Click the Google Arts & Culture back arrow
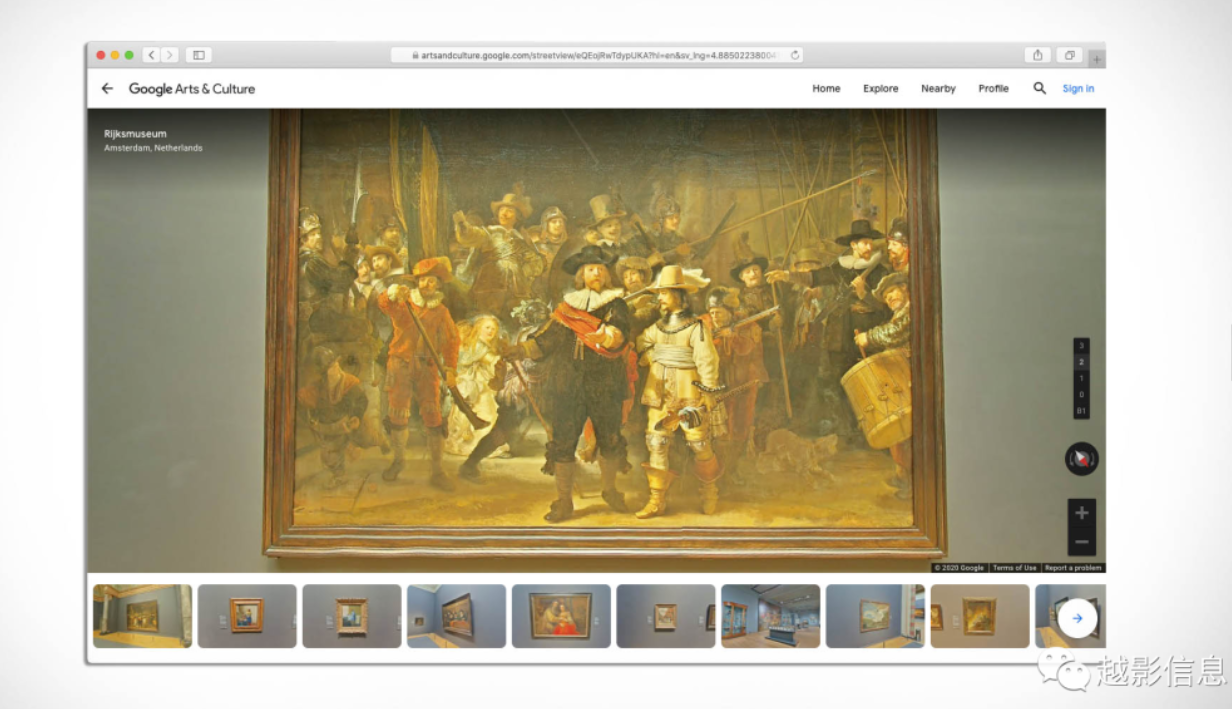The width and height of the screenshot is (1232, 709). click(107, 88)
